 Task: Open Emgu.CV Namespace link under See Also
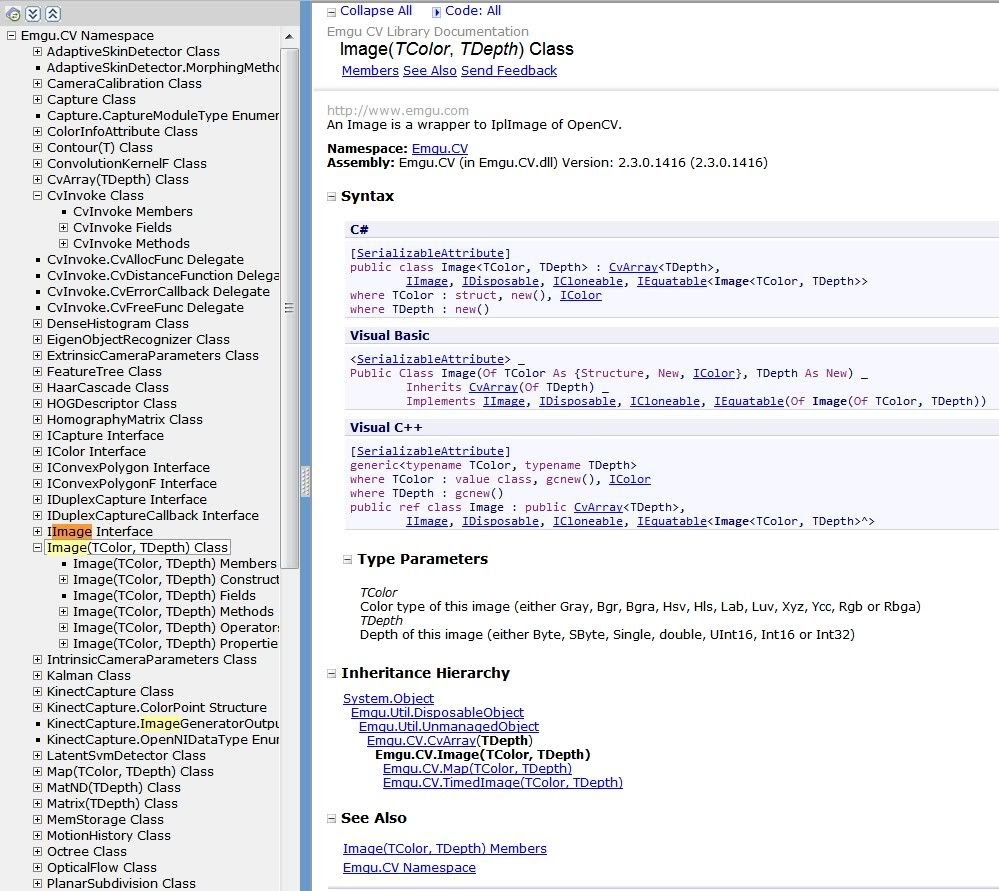tap(409, 868)
